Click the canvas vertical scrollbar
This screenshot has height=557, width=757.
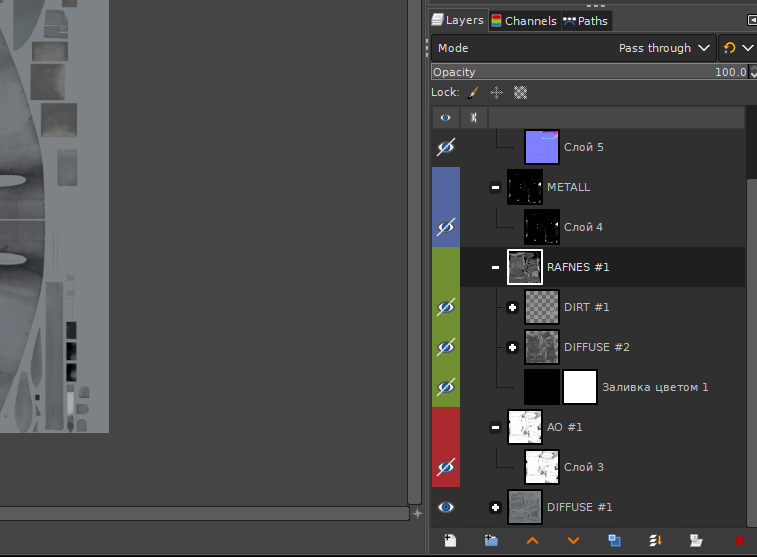pos(414,252)
